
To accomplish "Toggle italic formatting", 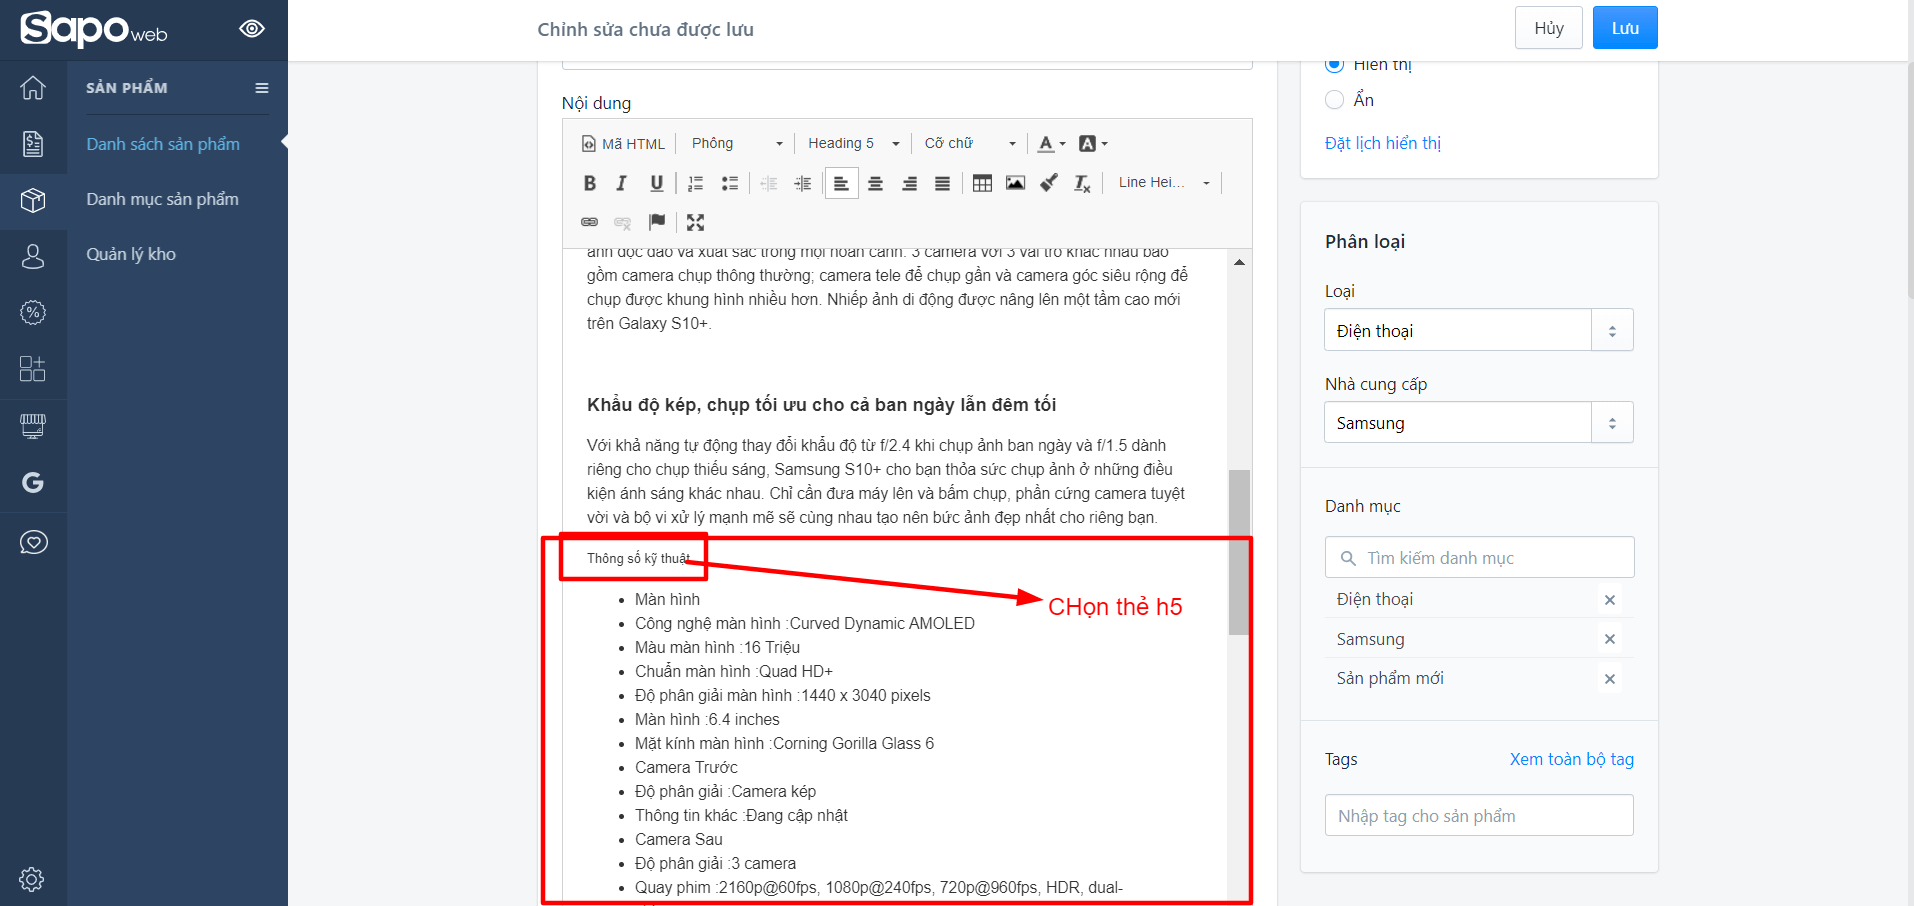I will pos(622,183).
